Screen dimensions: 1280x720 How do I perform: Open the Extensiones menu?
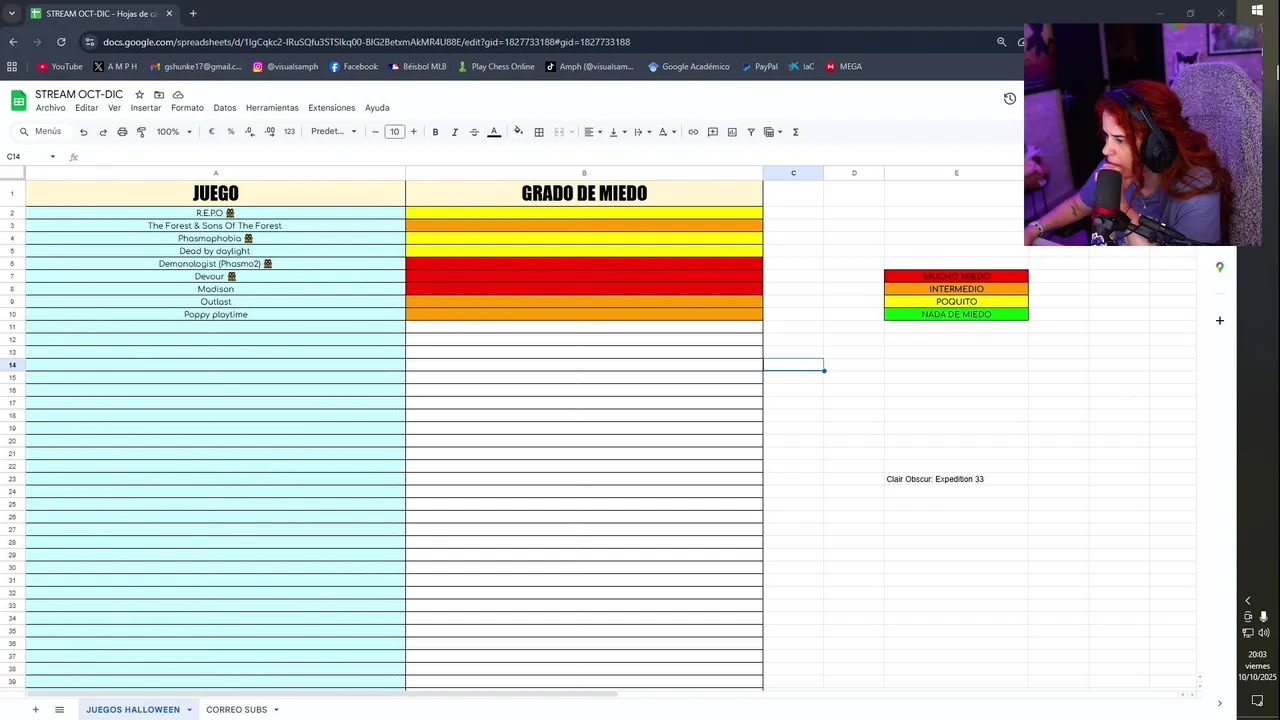pos(331,108)
